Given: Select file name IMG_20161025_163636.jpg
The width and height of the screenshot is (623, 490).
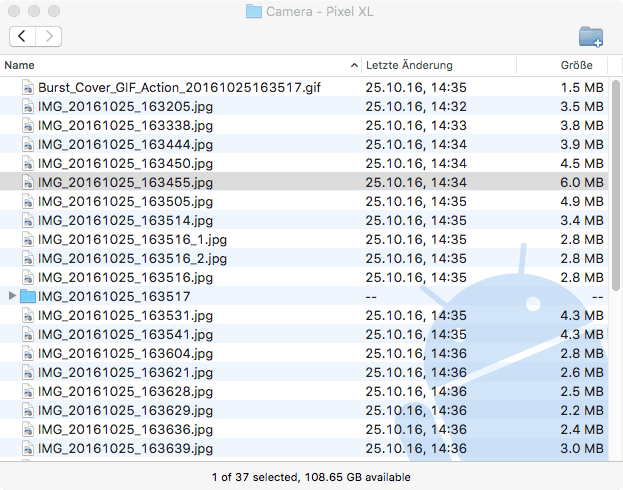Looking at the screenshot, I should [126, 430].
